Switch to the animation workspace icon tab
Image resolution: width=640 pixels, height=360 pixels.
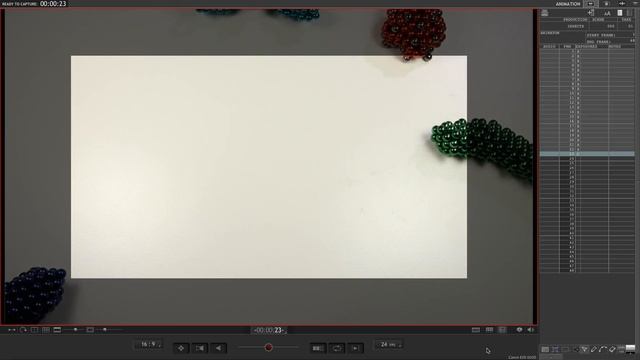591,4
